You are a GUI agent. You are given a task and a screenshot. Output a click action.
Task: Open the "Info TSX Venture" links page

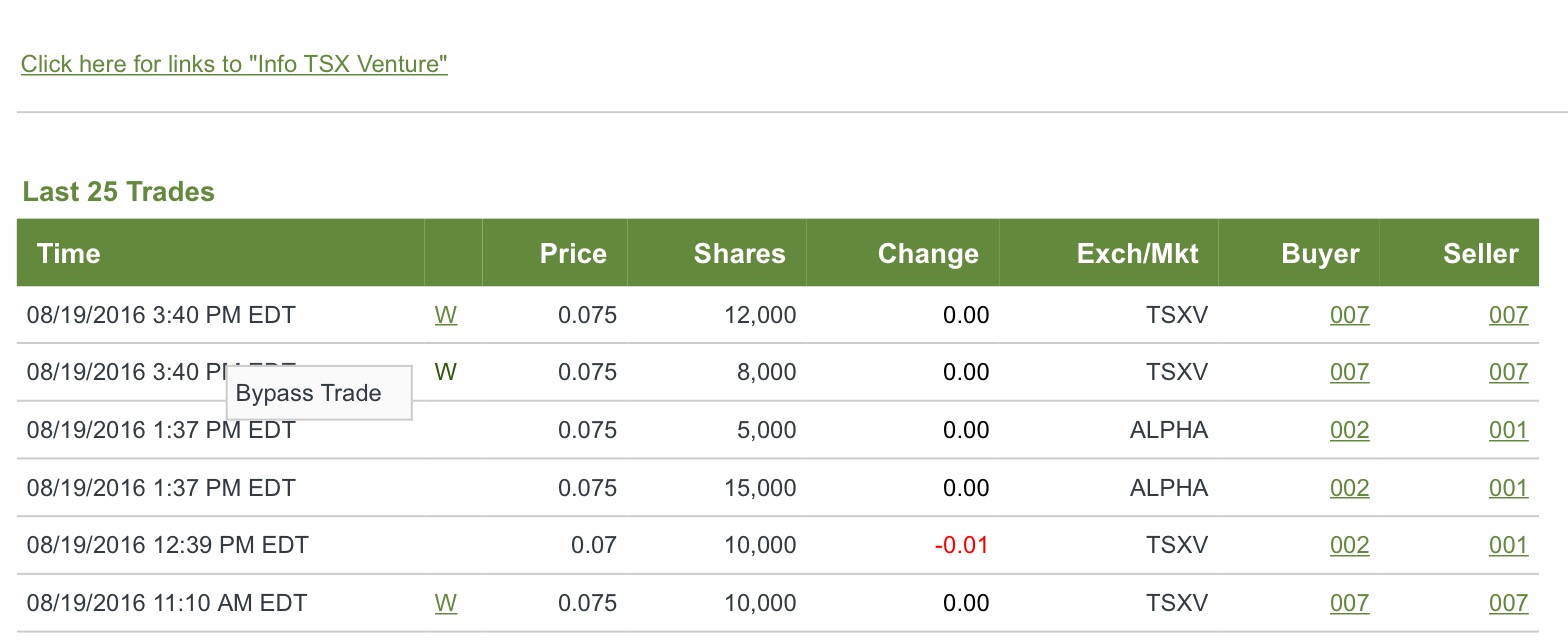coord(234,64)
